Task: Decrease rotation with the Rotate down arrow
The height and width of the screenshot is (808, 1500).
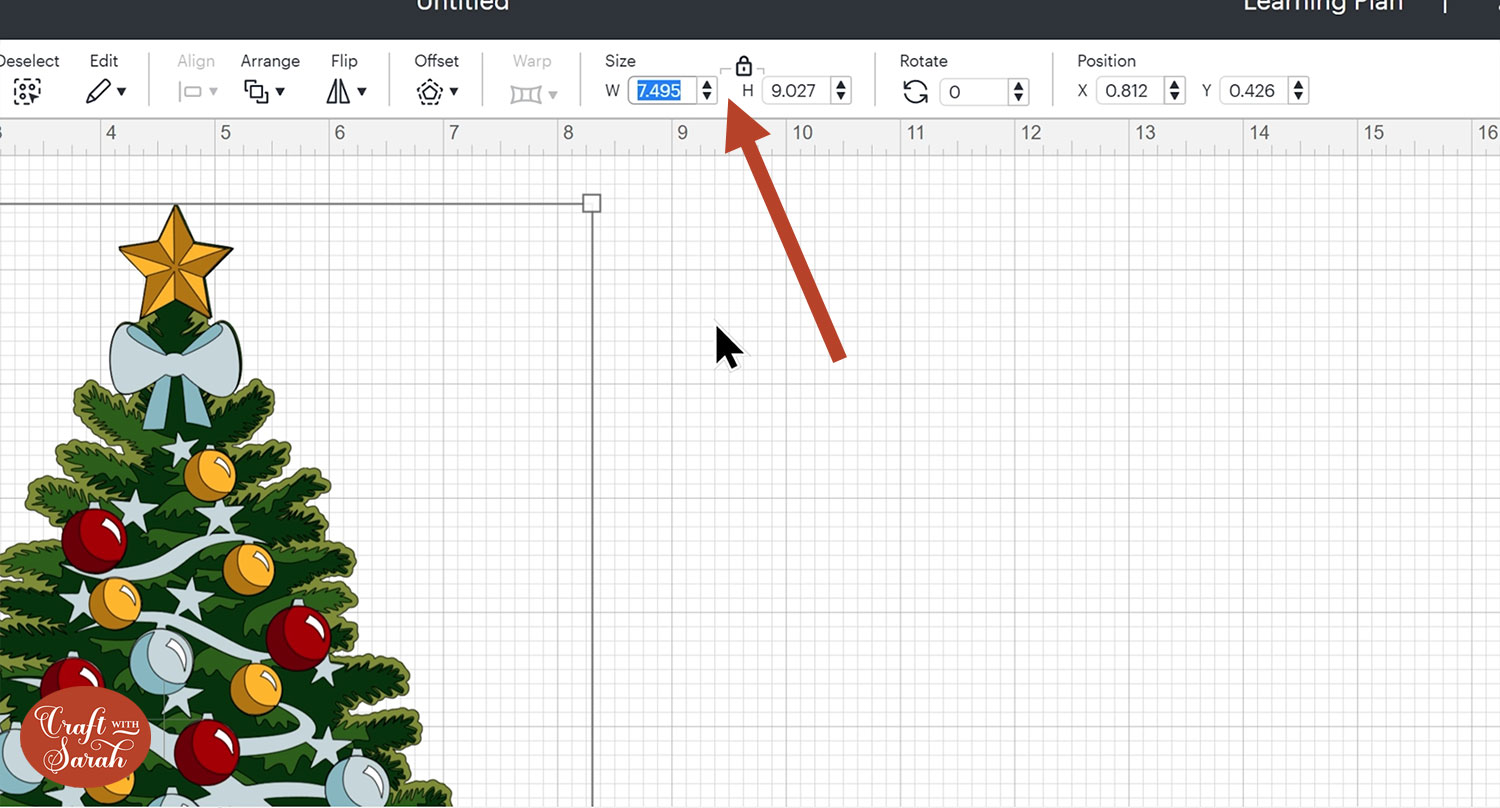Action: (1019, 98)
